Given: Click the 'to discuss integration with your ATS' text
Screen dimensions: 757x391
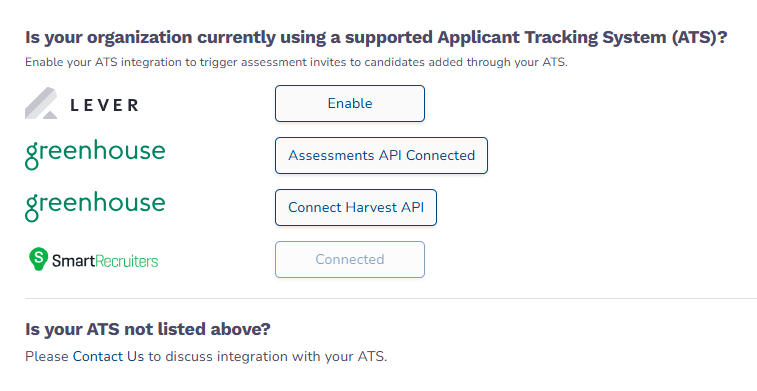Looking at the screenshot, I should [x=267, y=356].
